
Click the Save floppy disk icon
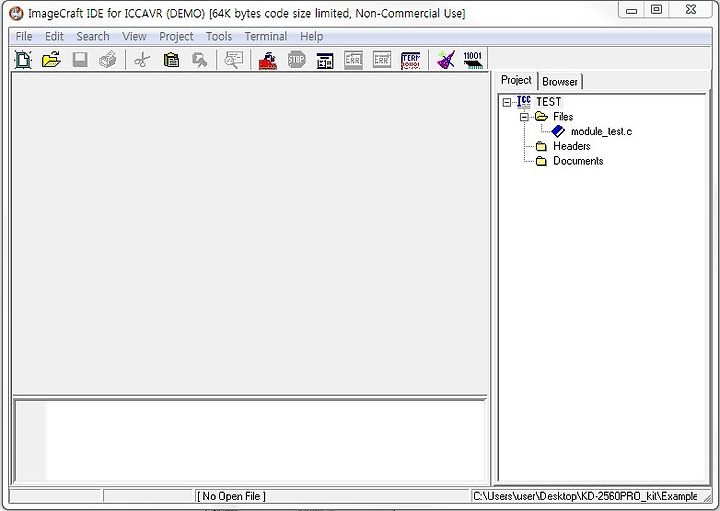(x=80, y=60)
